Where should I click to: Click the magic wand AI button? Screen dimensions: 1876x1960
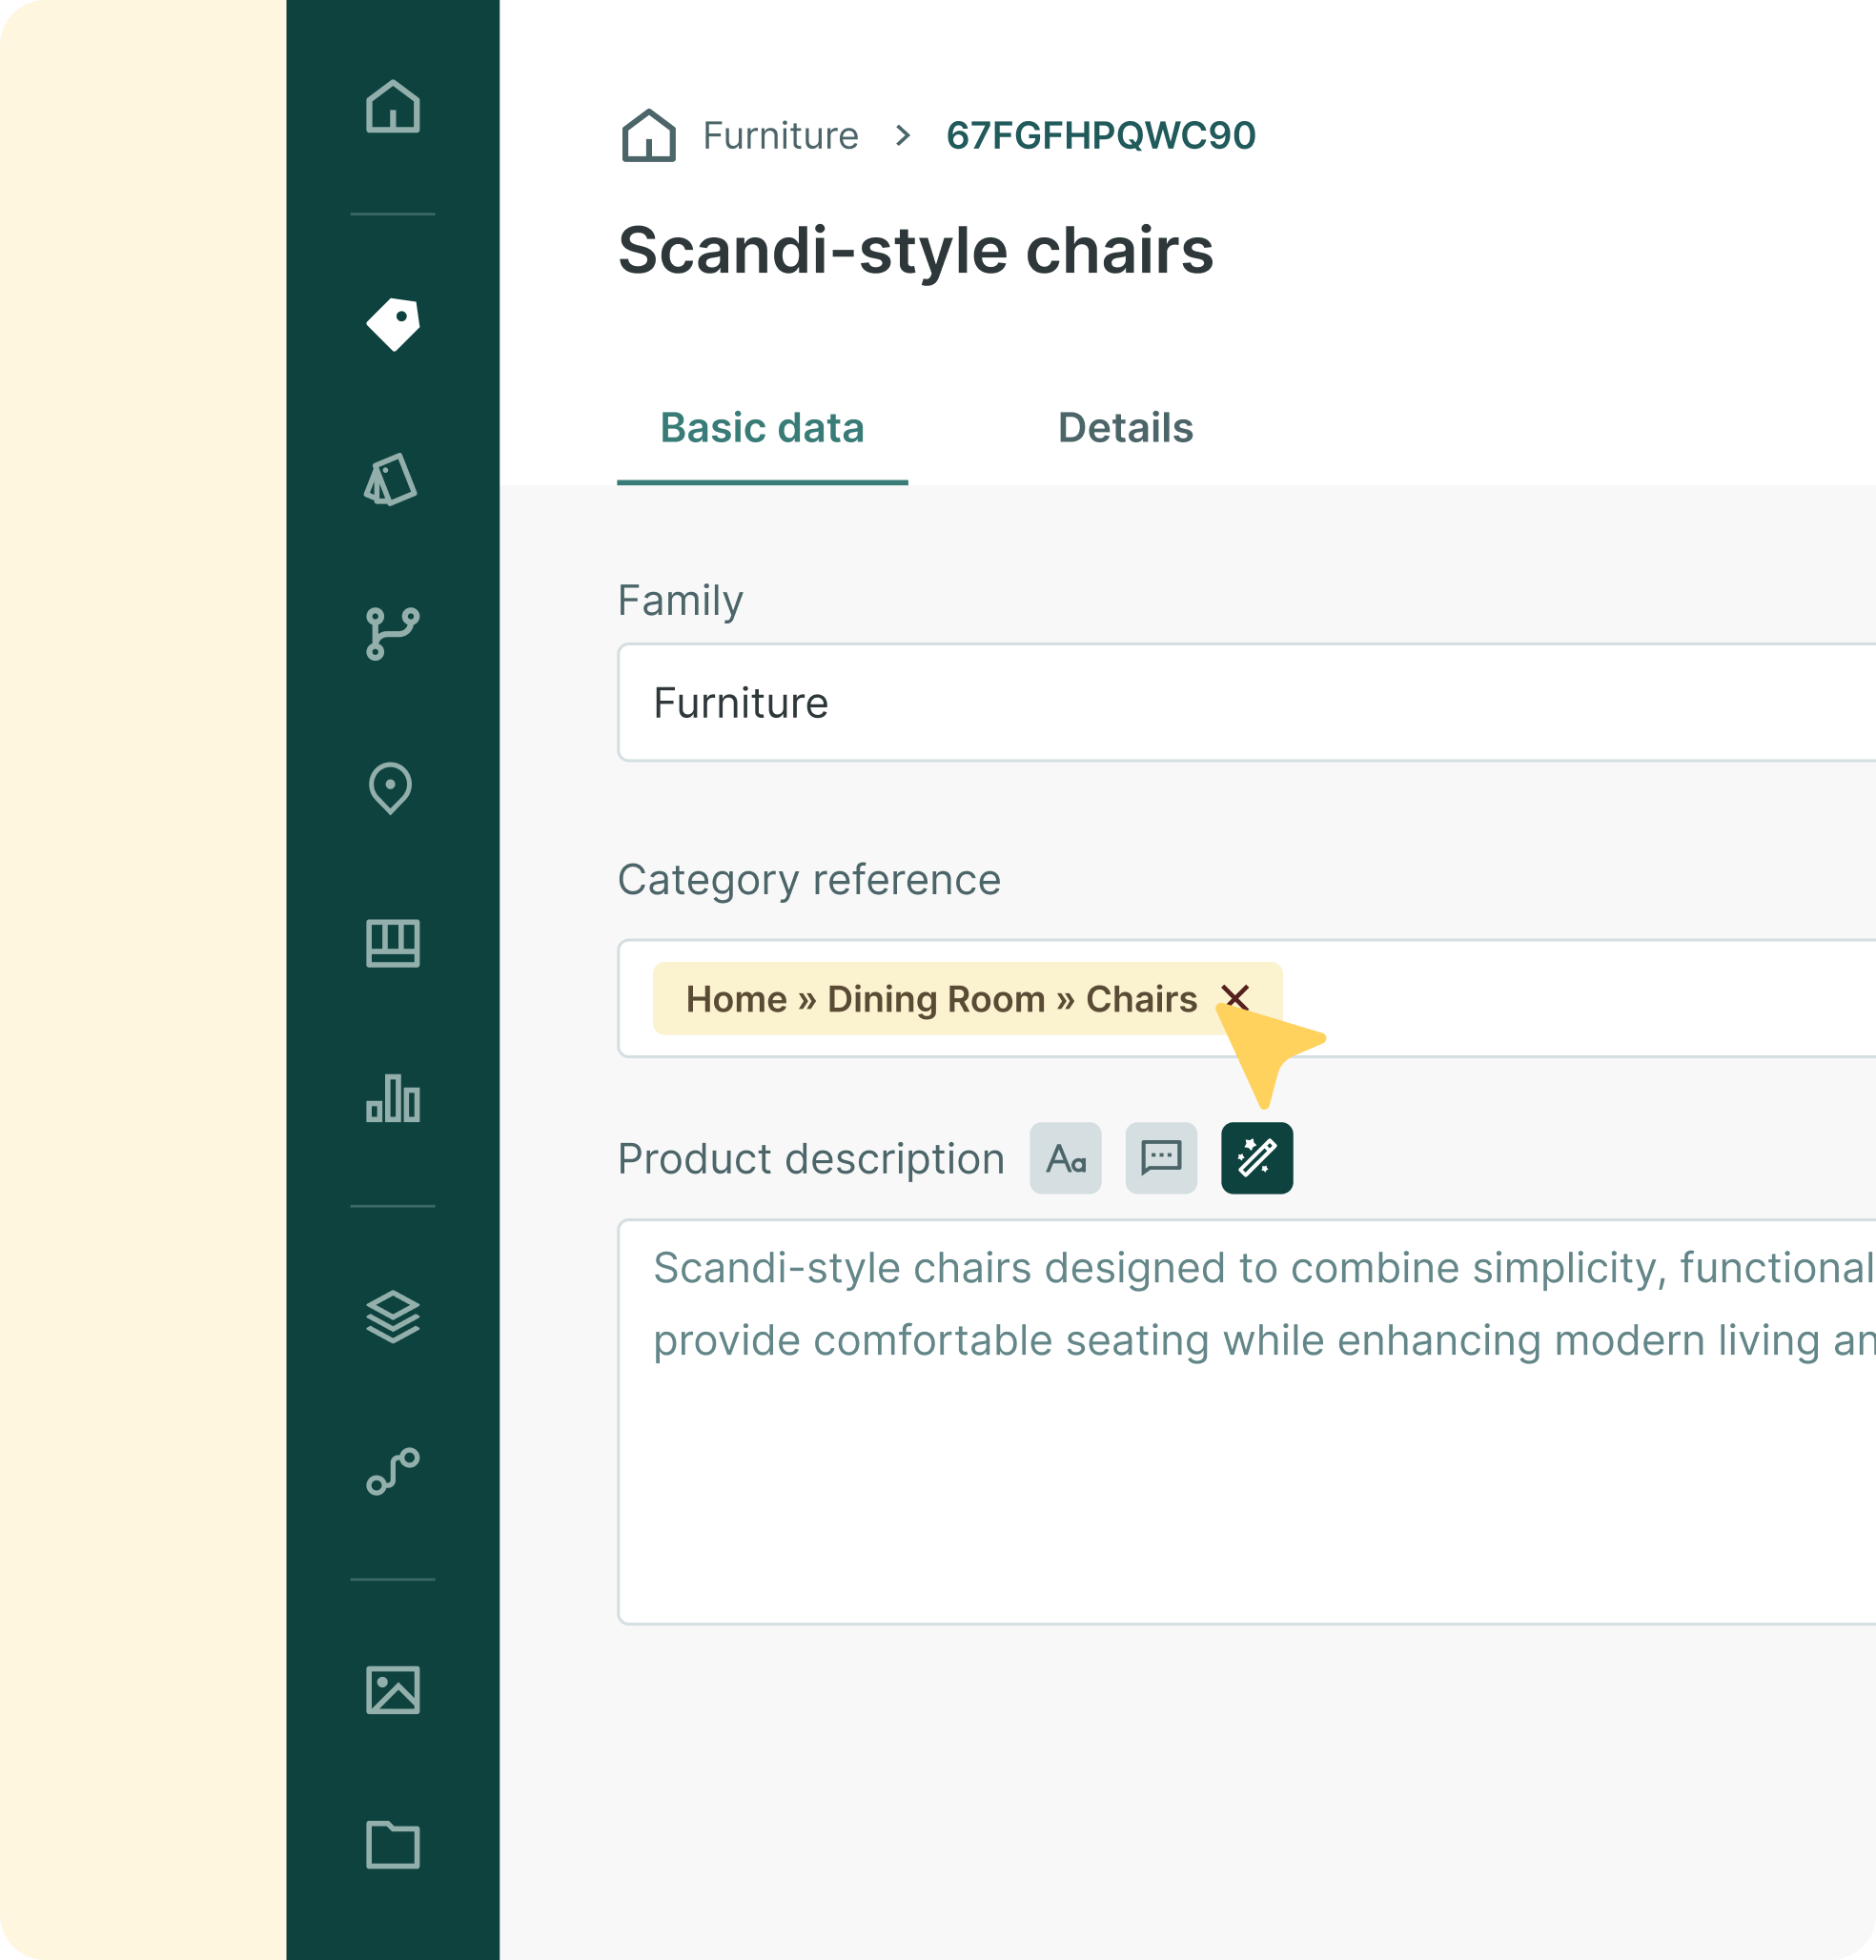pos(1256,1158)
